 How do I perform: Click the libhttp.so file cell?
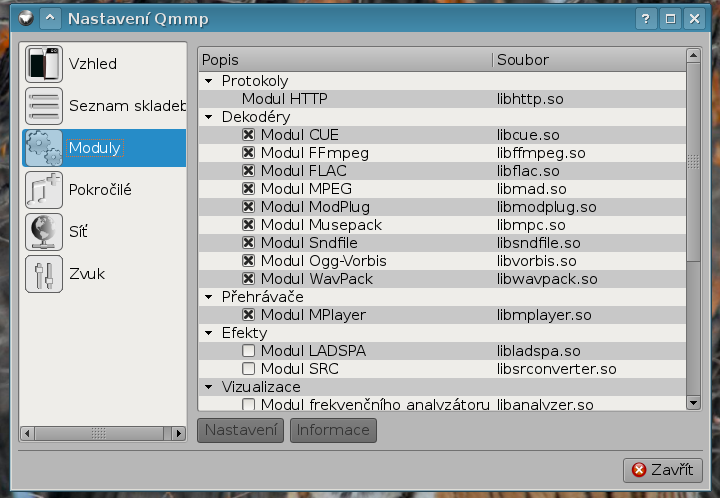pos(530,99)
